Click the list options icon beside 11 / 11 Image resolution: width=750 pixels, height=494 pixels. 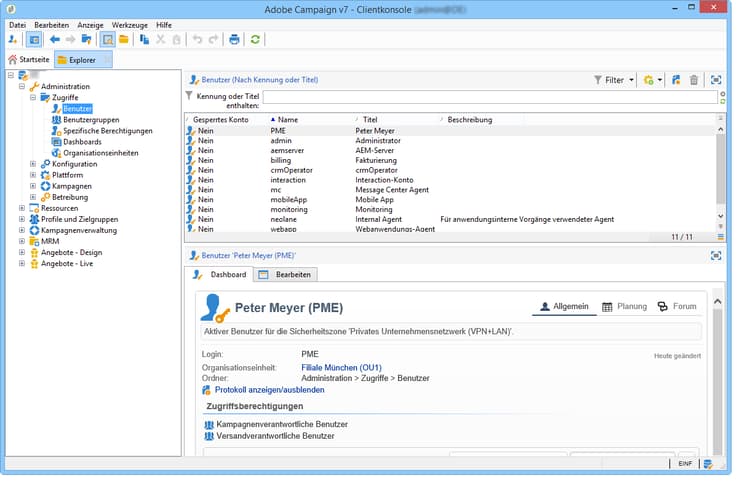coord(721,237)
